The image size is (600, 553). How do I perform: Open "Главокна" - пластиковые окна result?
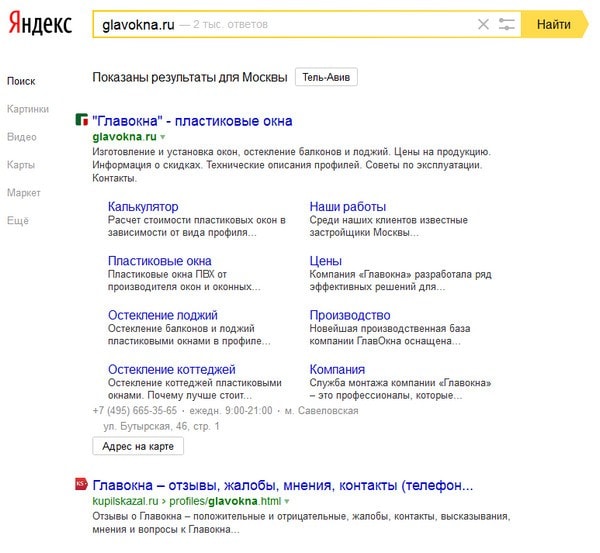(192, 121)
